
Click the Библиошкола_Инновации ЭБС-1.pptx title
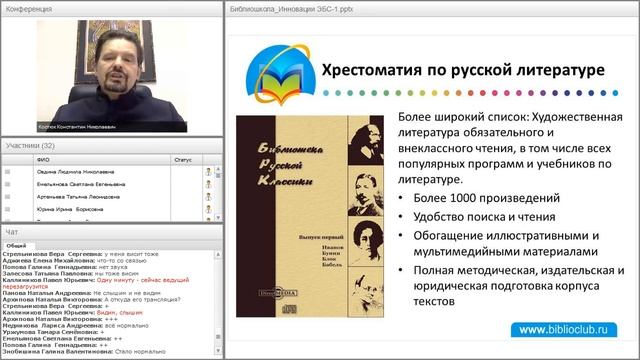coord(291,9)
